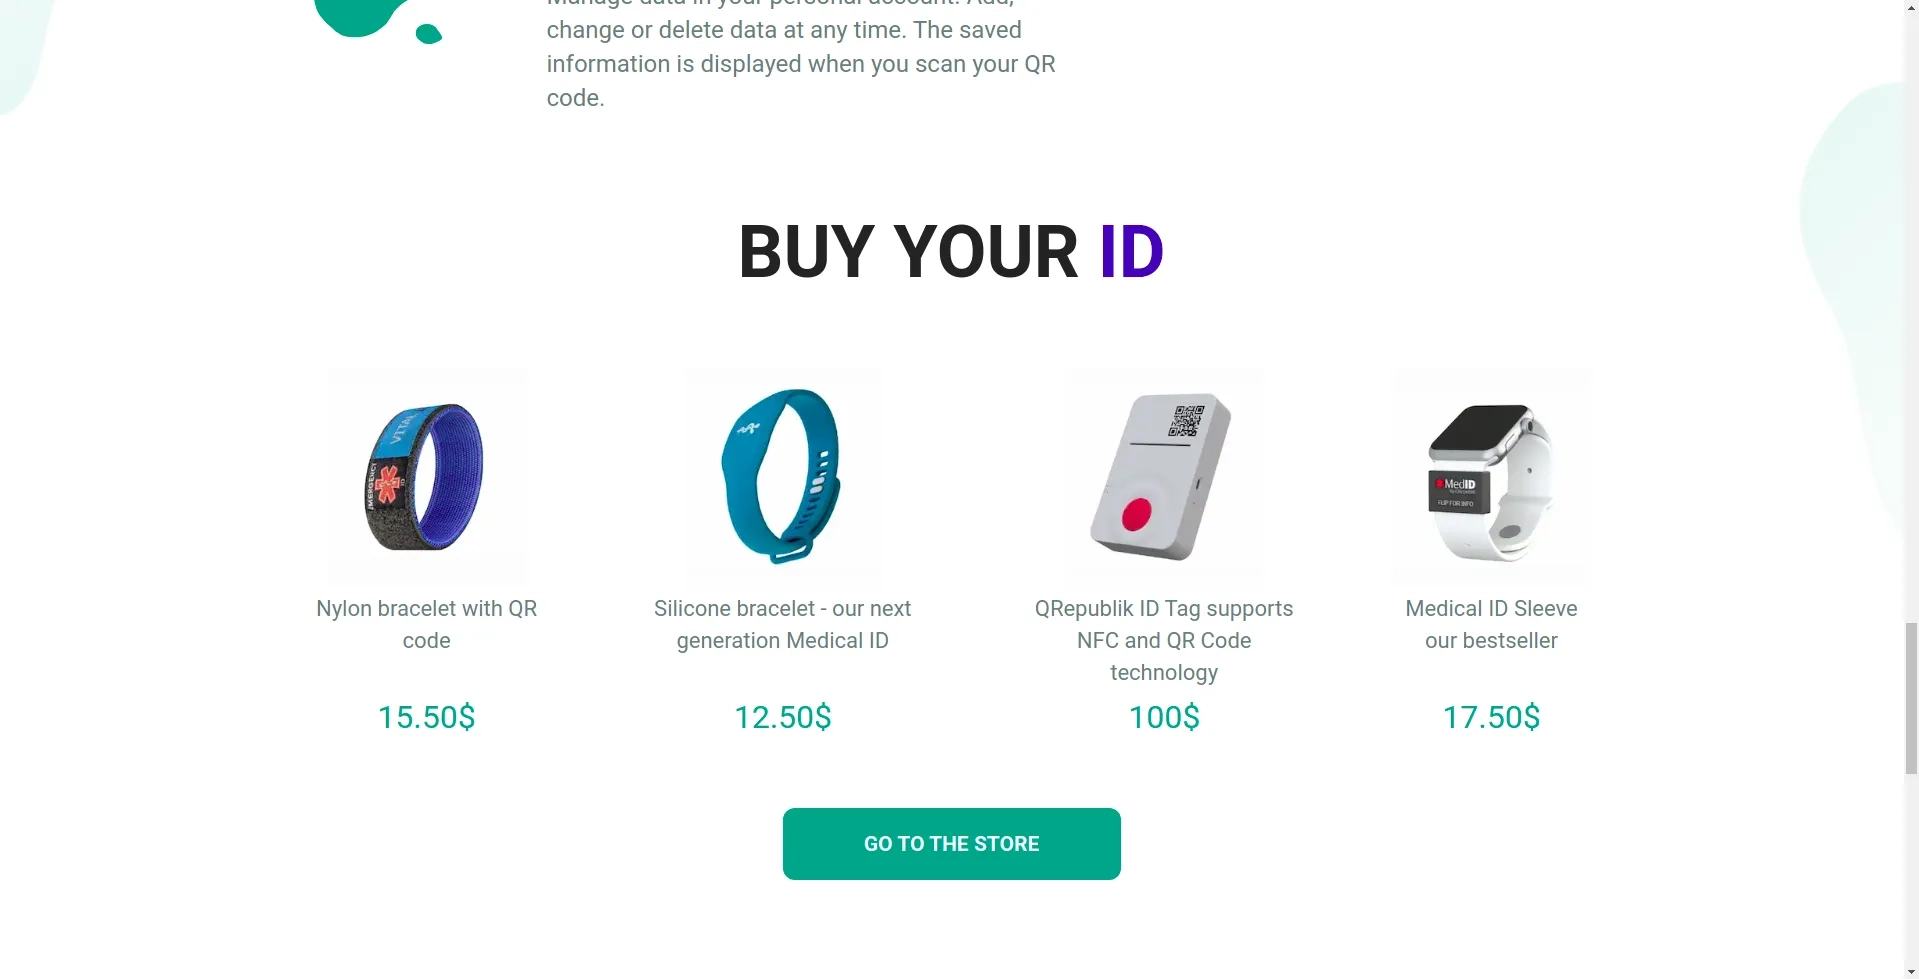The height and width of the screenshot is (979, 1919).
Task: Select the 100$ price
Action: coord(1164,717)
